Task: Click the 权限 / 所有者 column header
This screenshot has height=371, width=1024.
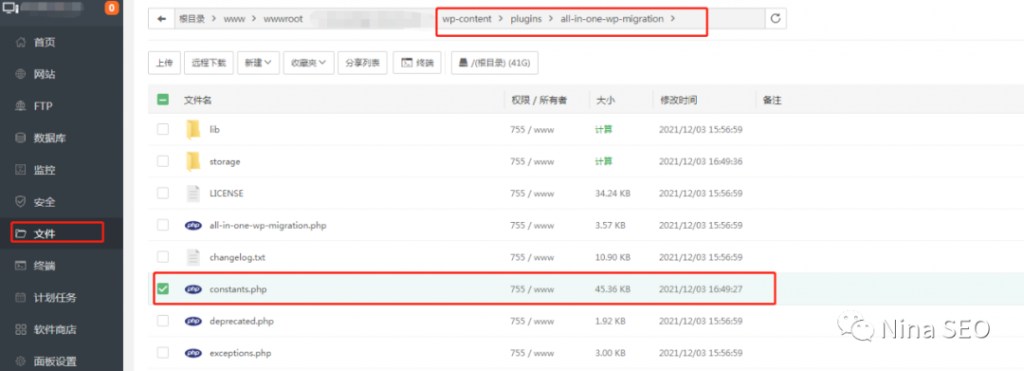Action: click(x=539, y=100)
